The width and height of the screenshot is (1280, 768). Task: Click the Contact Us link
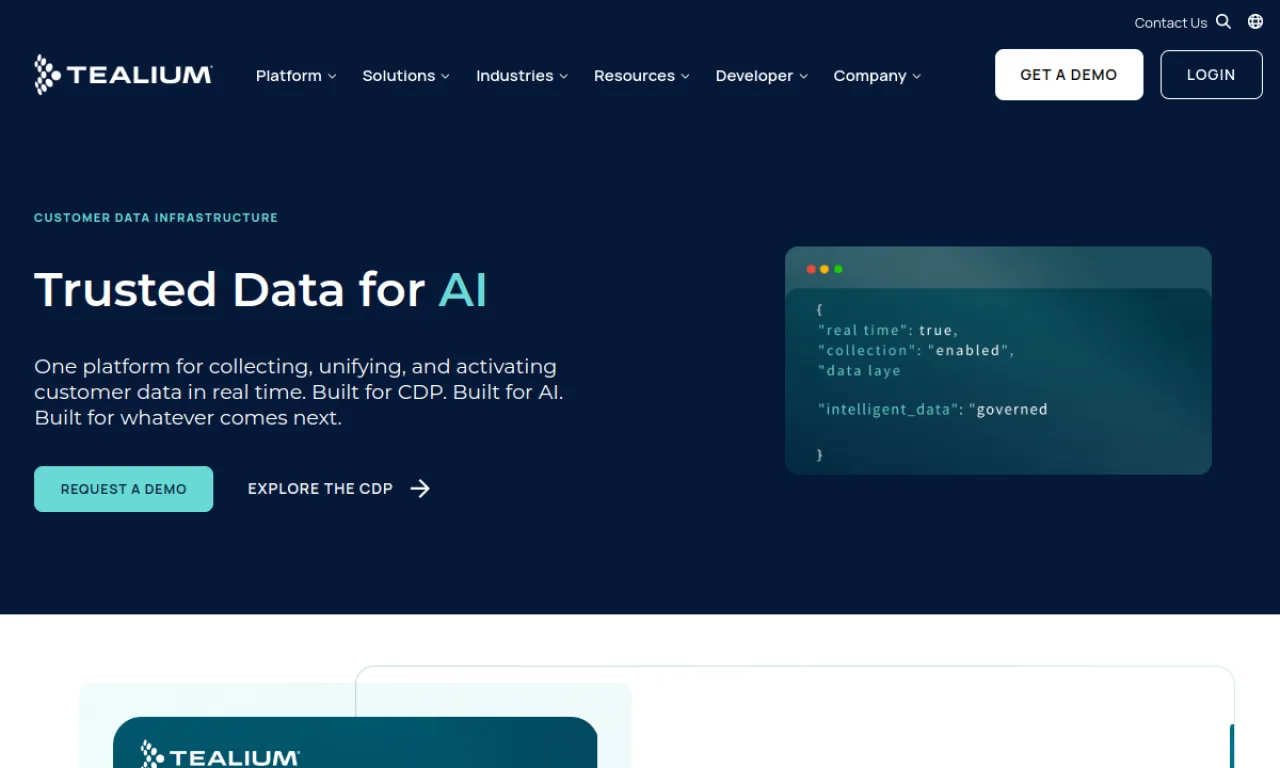pyautogui.click(x=1171, y=23)
